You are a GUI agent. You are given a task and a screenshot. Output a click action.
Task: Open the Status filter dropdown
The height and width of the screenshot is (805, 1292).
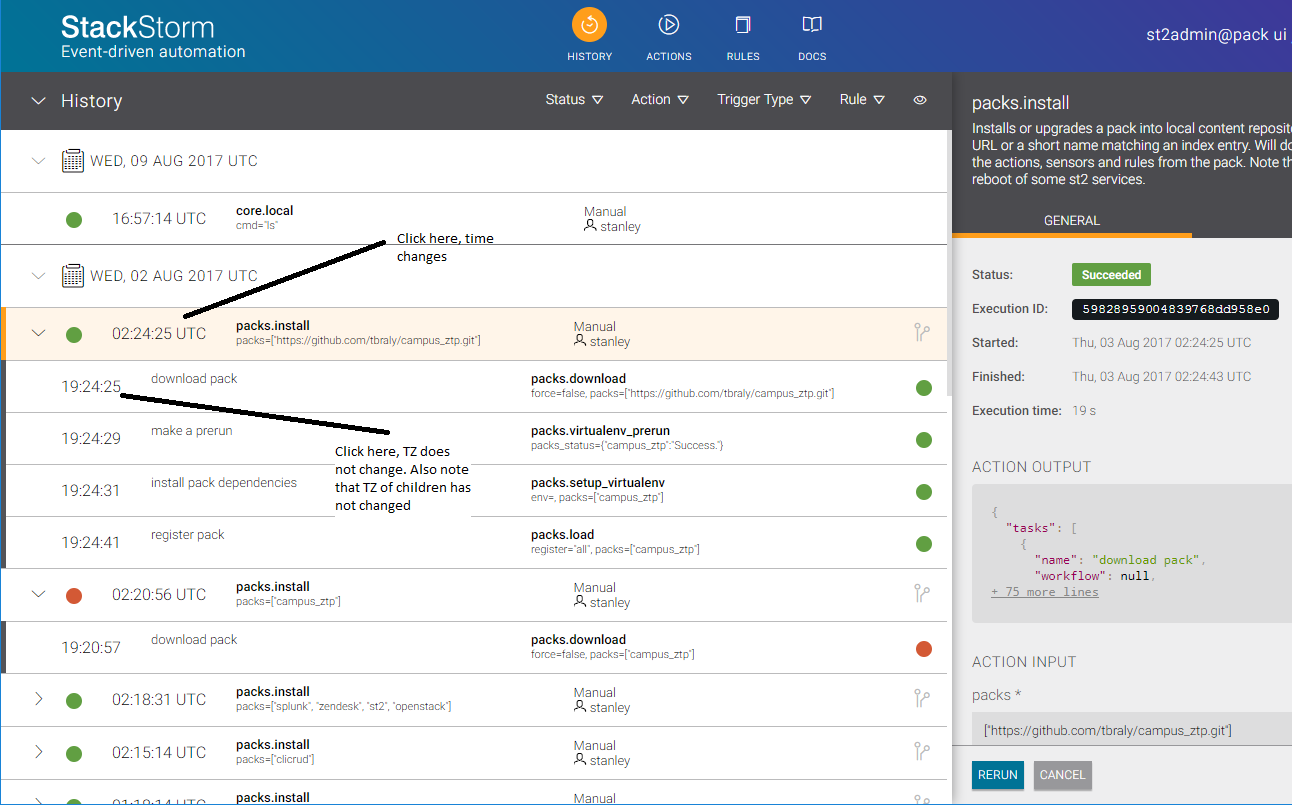pos(574,100)
